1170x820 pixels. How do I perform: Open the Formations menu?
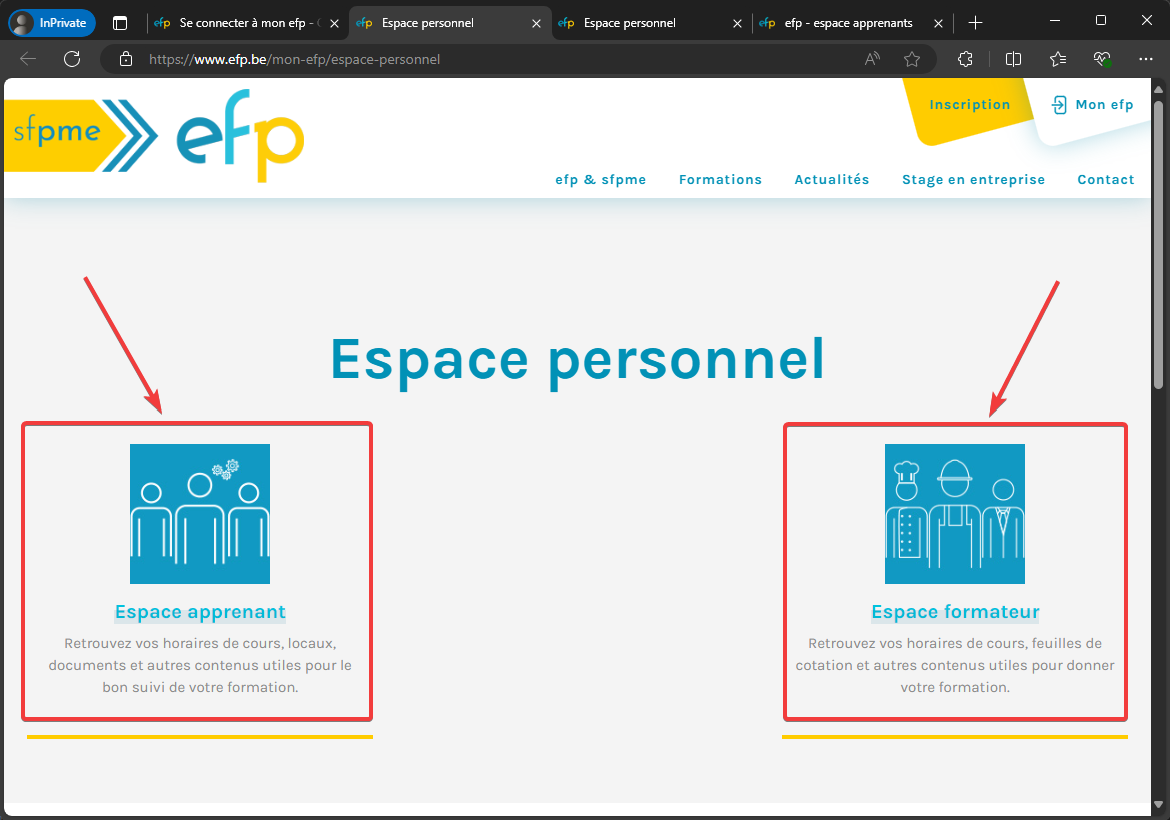(720, 179)
